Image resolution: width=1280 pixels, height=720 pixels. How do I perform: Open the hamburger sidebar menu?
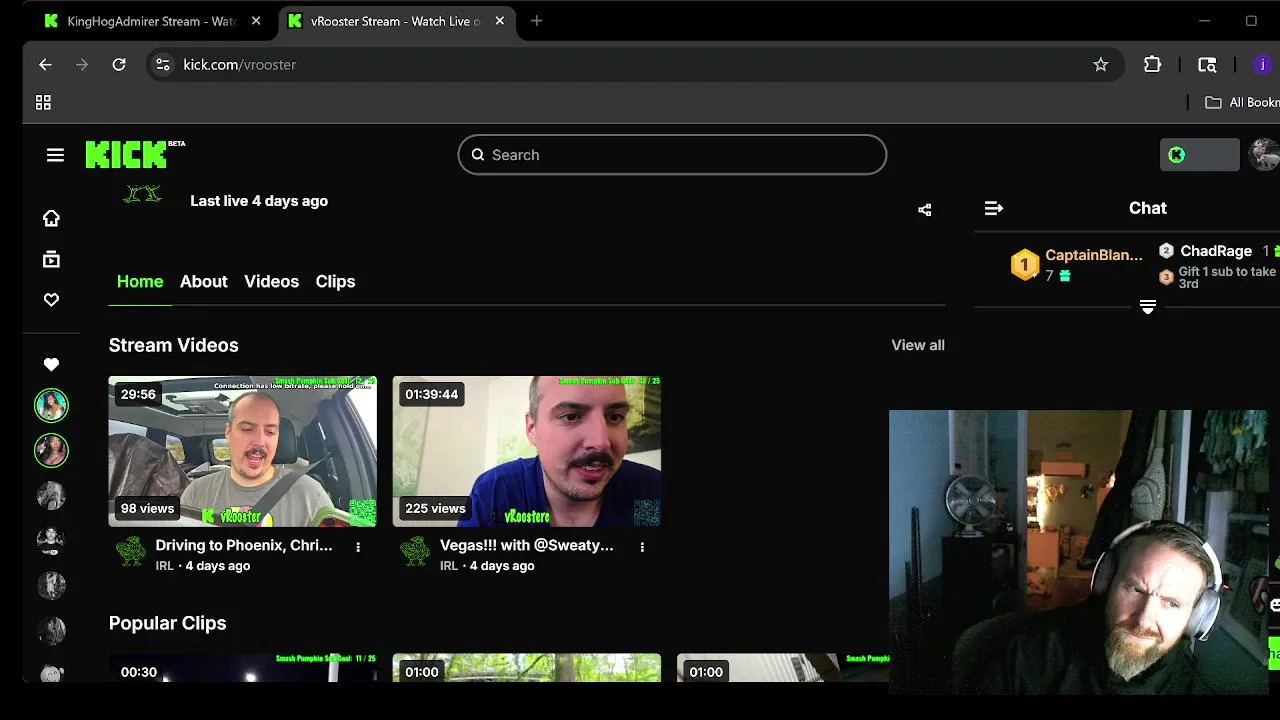55,155
